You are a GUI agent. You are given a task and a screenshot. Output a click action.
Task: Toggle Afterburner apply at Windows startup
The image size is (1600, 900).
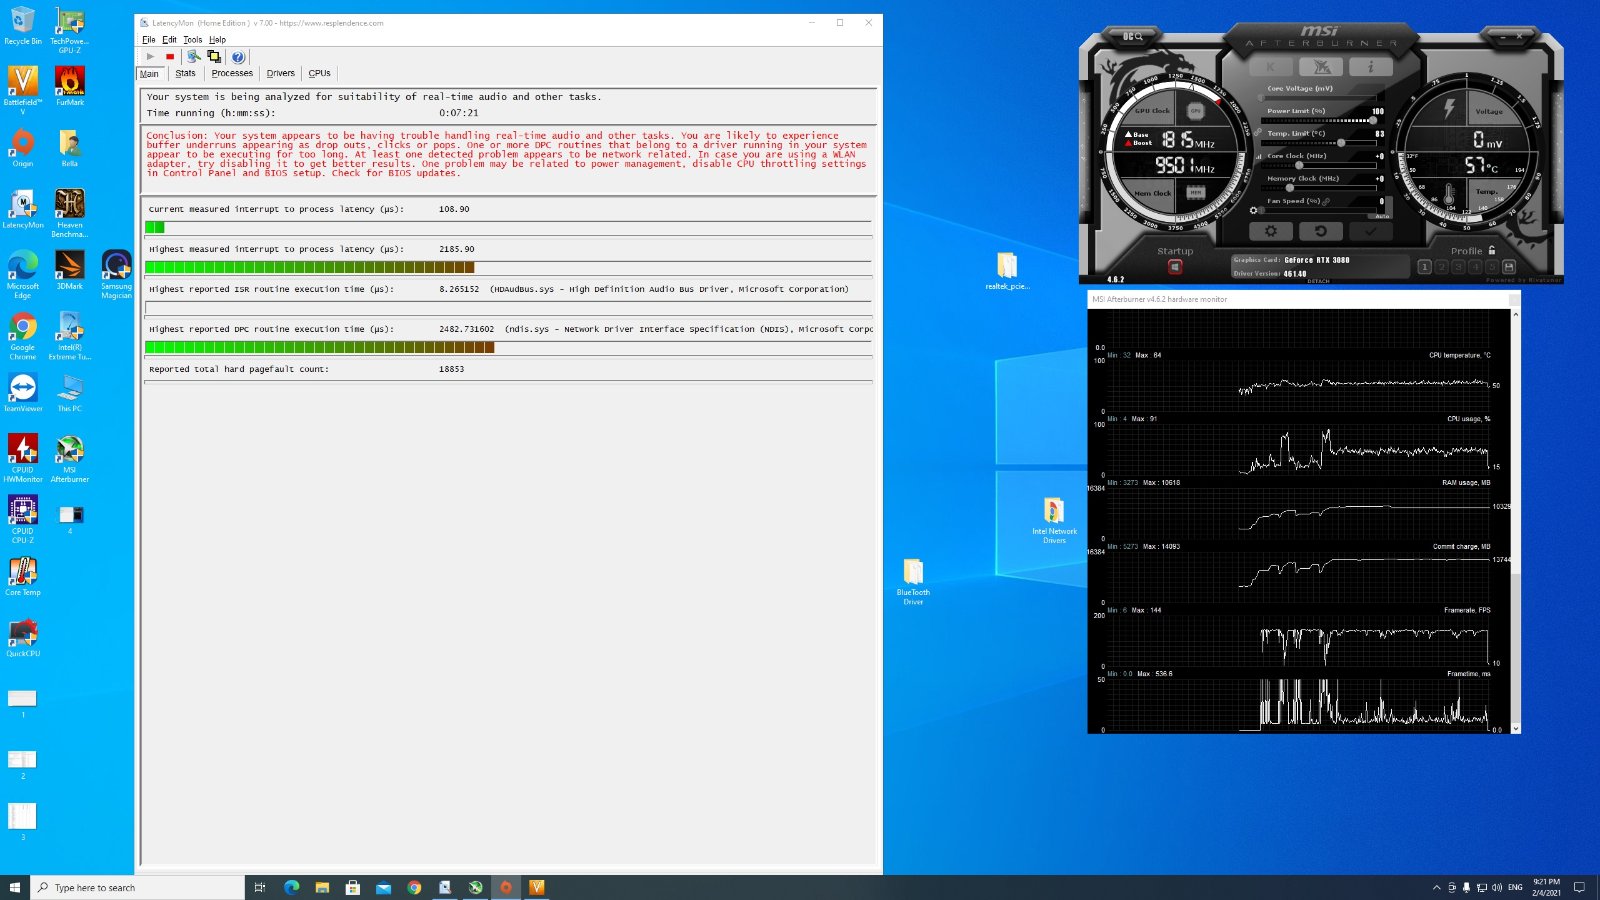tap(1175, 267)
